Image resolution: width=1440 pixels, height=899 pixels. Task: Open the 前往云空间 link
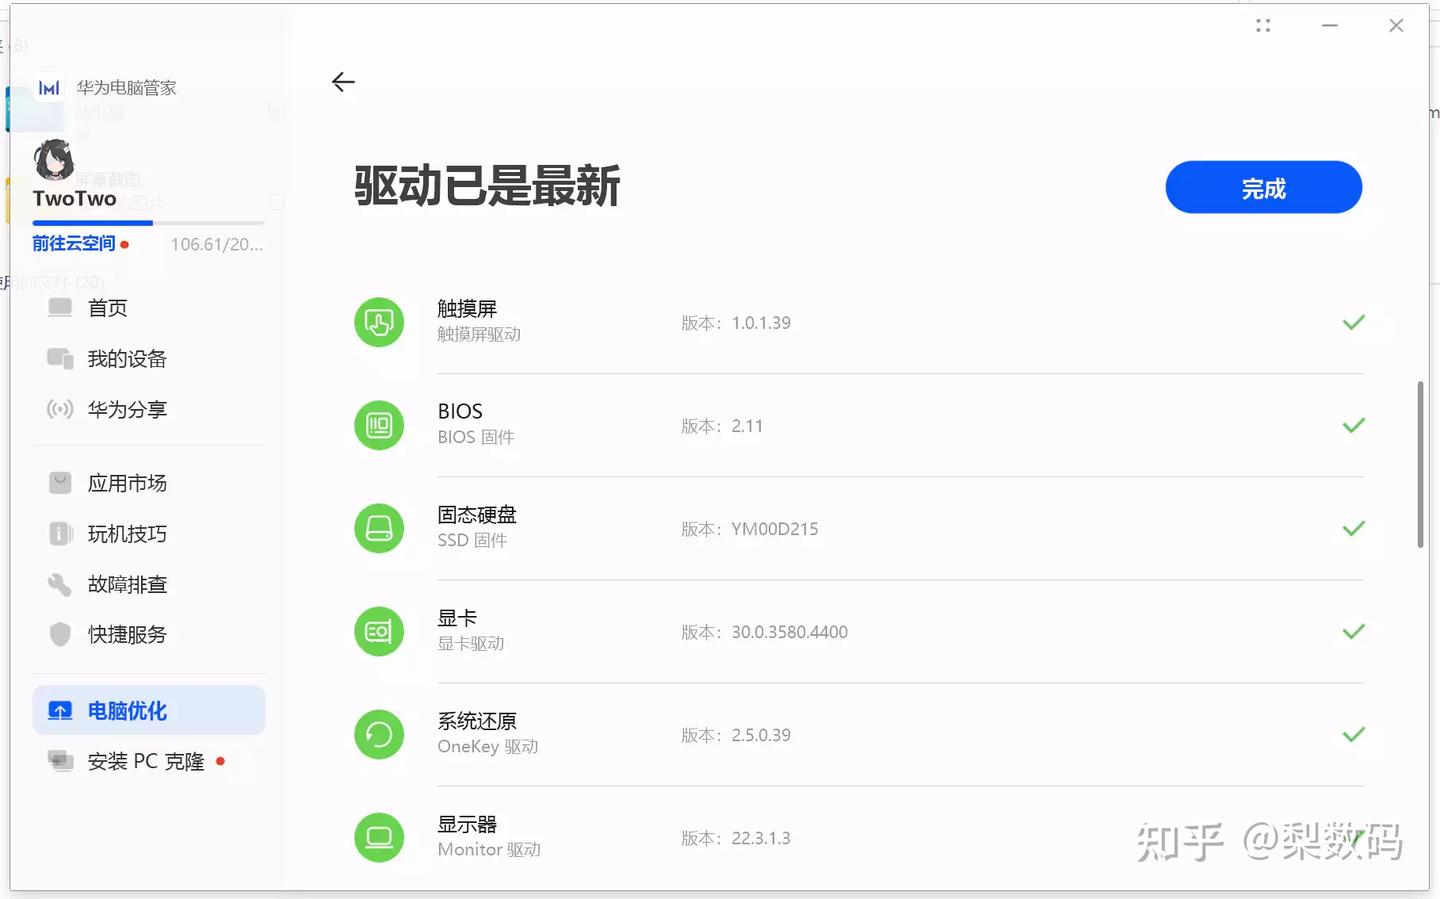tap(74, 243)
